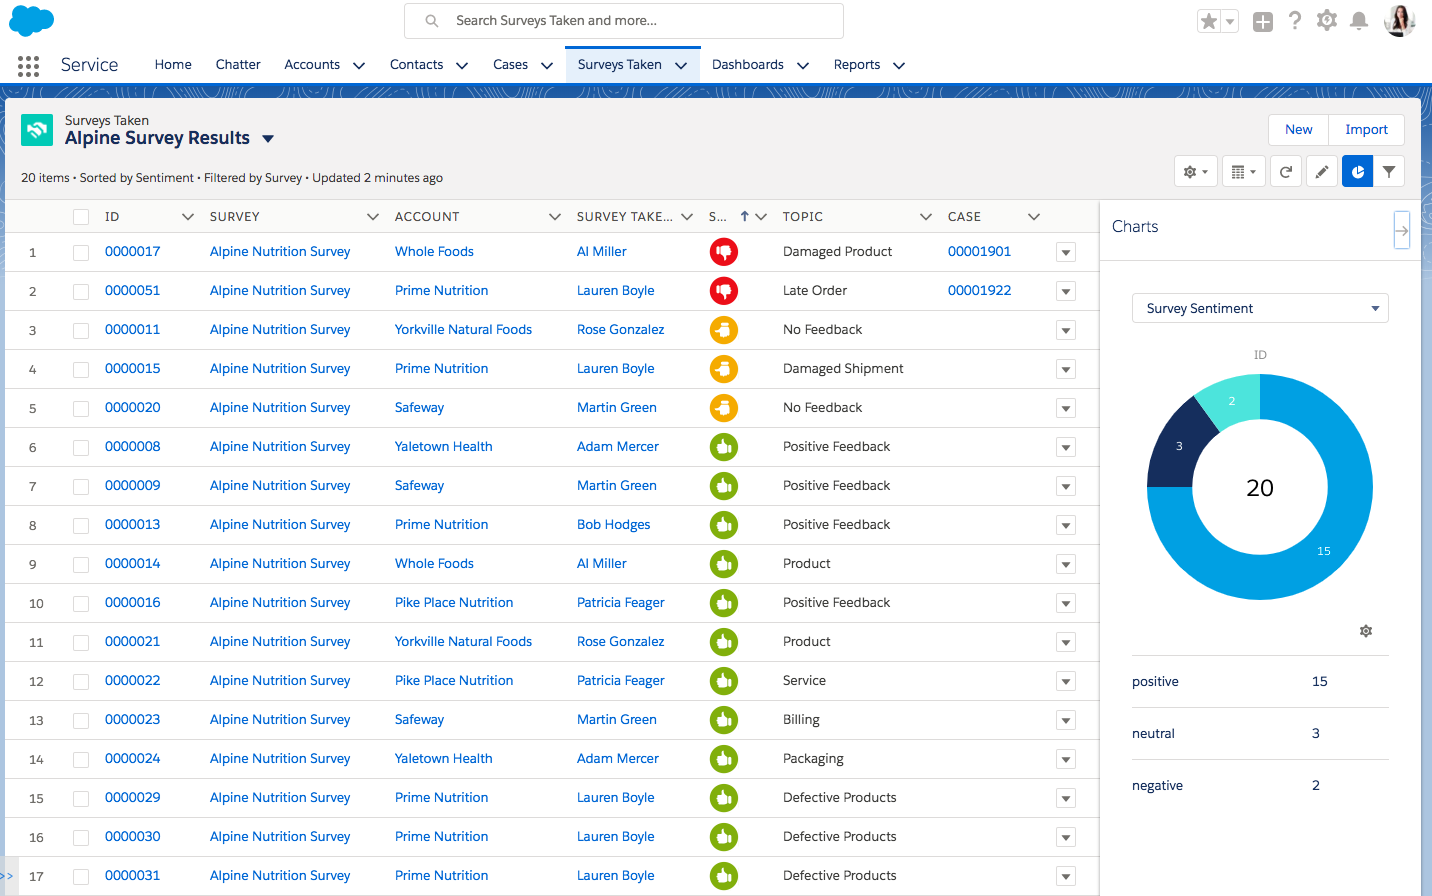This screenshot has width=1432, height=896.
Task: Open the Favorites star icon
Action: pos(1209,21)
